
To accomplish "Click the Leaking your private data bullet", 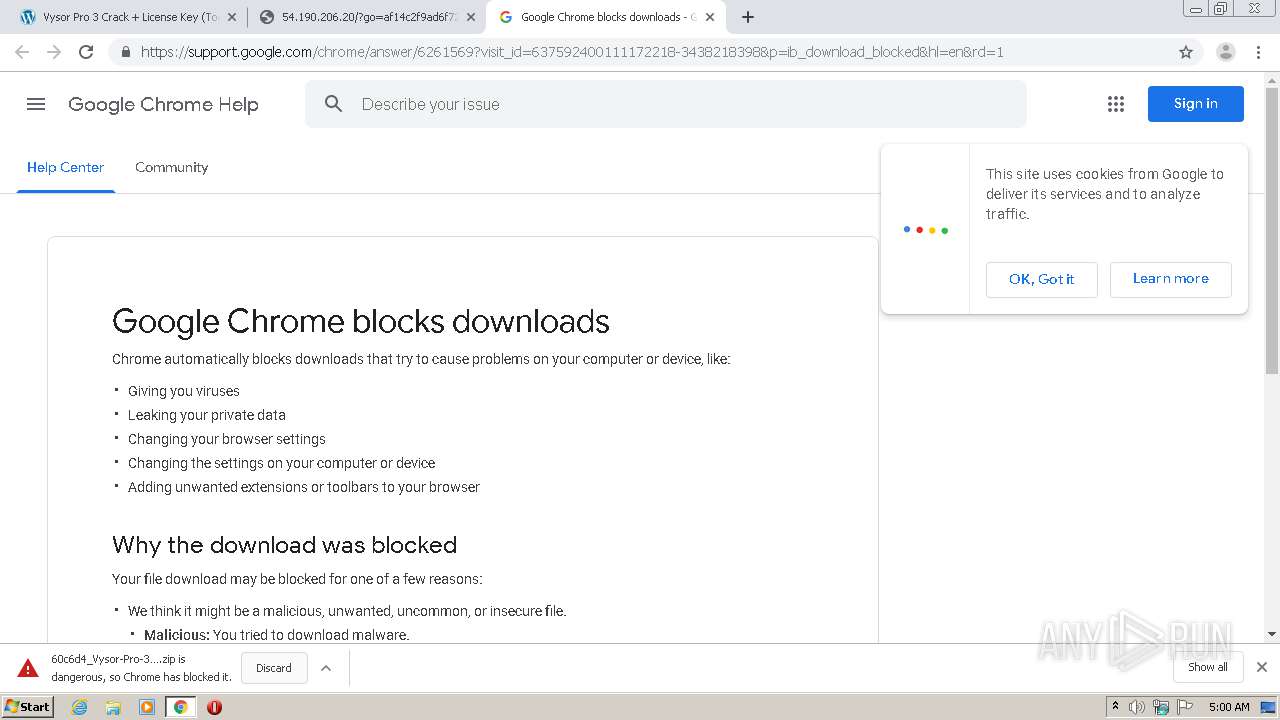I will 207,415.
